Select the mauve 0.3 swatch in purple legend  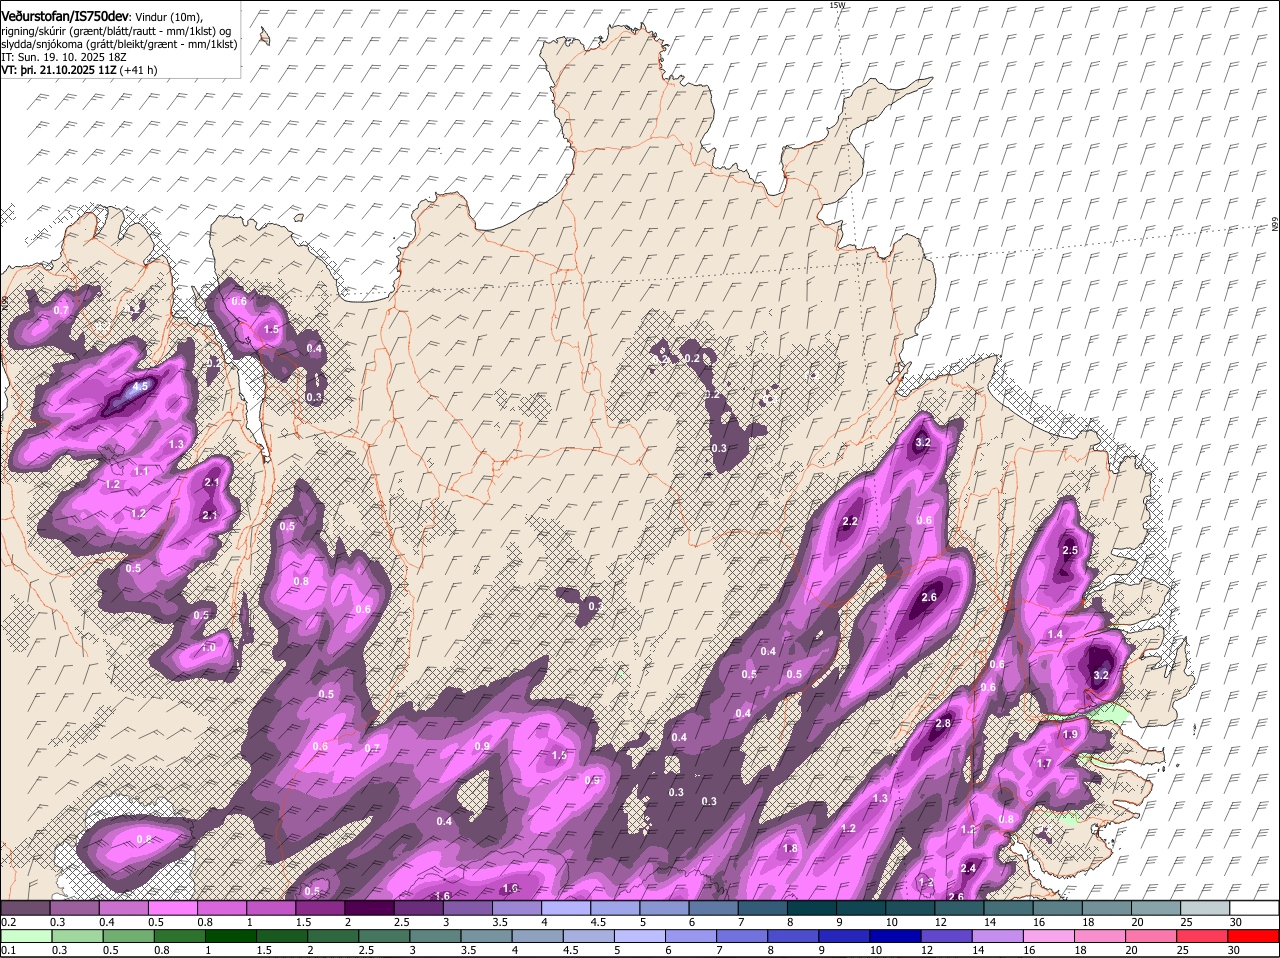tap(74, 908)
